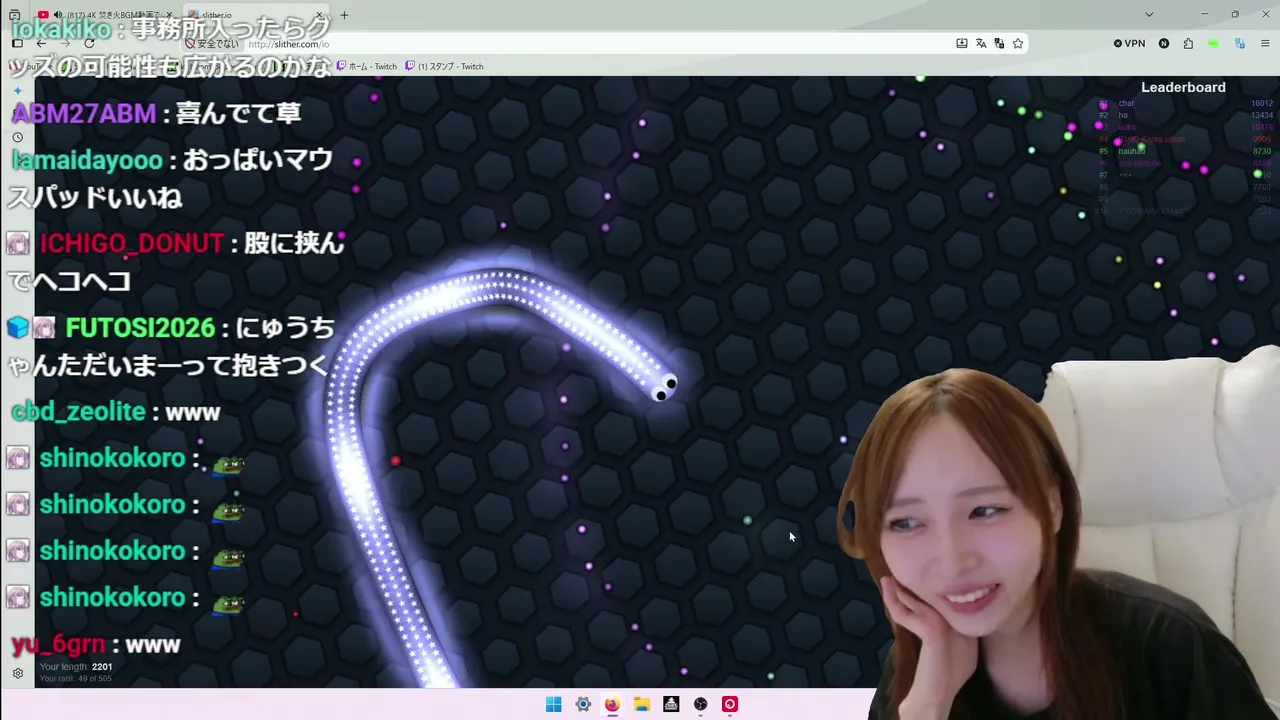Open File Explorer from the taskbar
Screen dimensions: 1280x720
[642, 704]
